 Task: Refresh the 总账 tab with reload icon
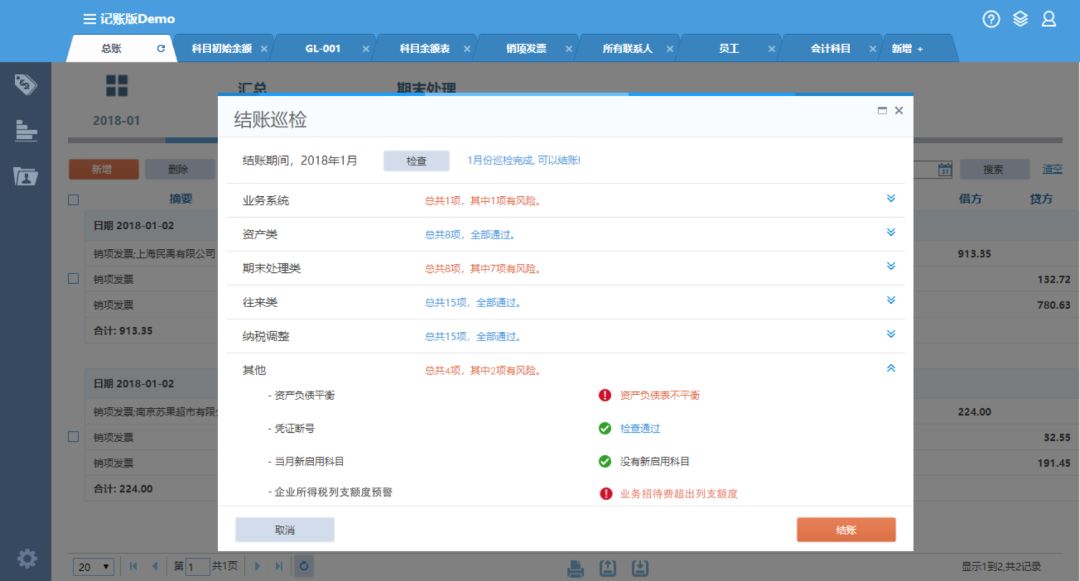click(x=161, y=48)
